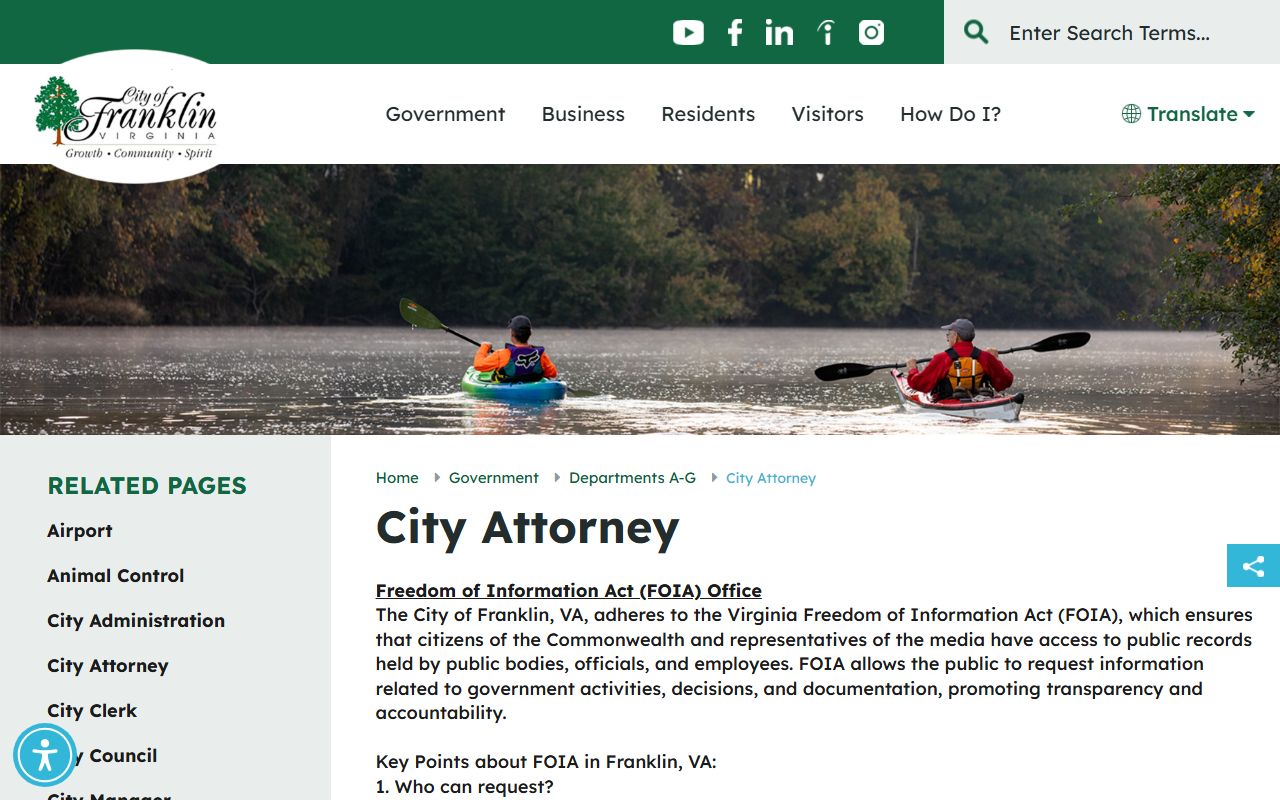Click the Freedom of Information Act (FOIA) Office heading
The width and height of the screenshot is (1280, 800).
pyautogui.click(x=569, y=590)
